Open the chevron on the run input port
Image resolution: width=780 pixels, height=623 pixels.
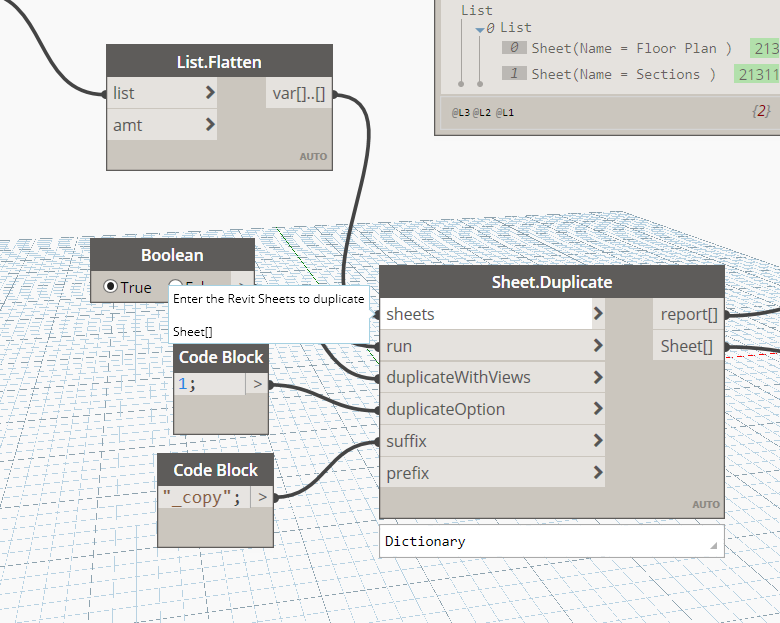pyautogui.click(x=598, y=346)
